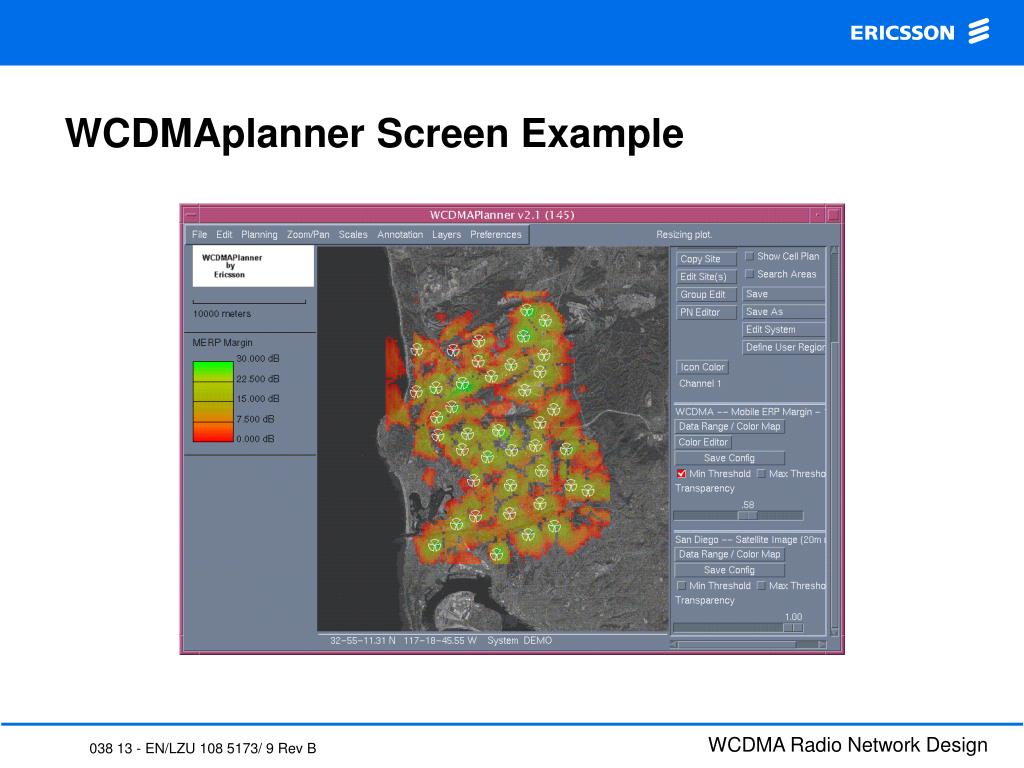Screen dimensions: 1024x768
Task: Click the Channel 1 label
Action: [x=700, y=384]
